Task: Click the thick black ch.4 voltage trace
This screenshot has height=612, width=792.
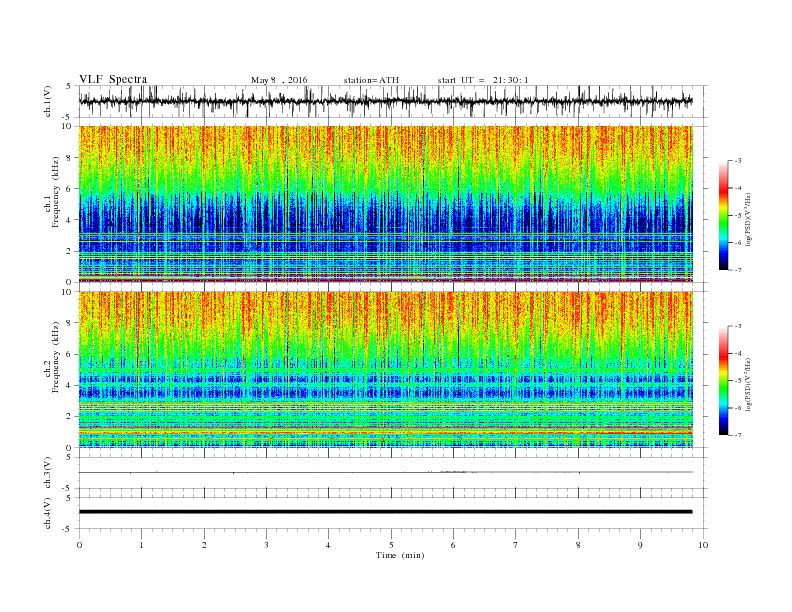Action: [385, 512]
